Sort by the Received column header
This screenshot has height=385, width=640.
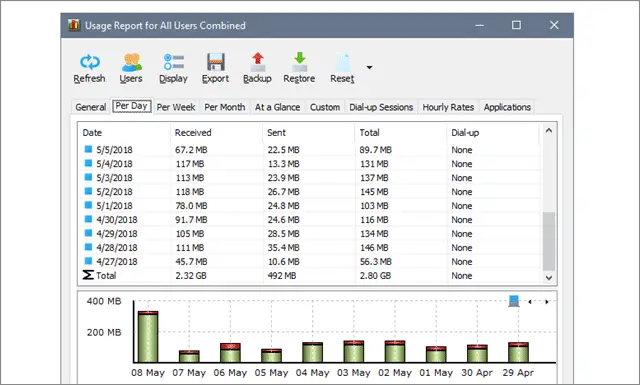pos(216,133)
